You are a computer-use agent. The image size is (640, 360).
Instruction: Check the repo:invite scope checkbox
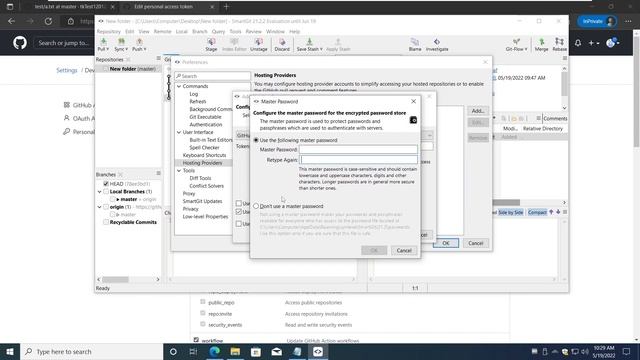point(202,313)
